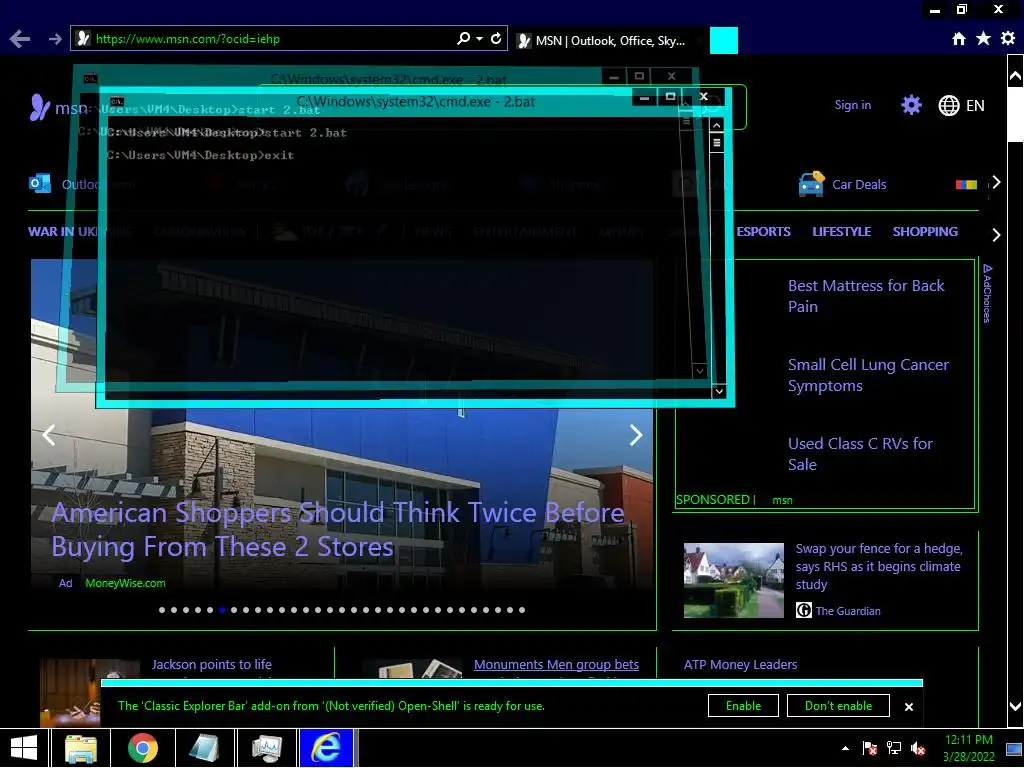Open the Notepad icon in the taskbar

pyautogui.click(x=204, y=748)
